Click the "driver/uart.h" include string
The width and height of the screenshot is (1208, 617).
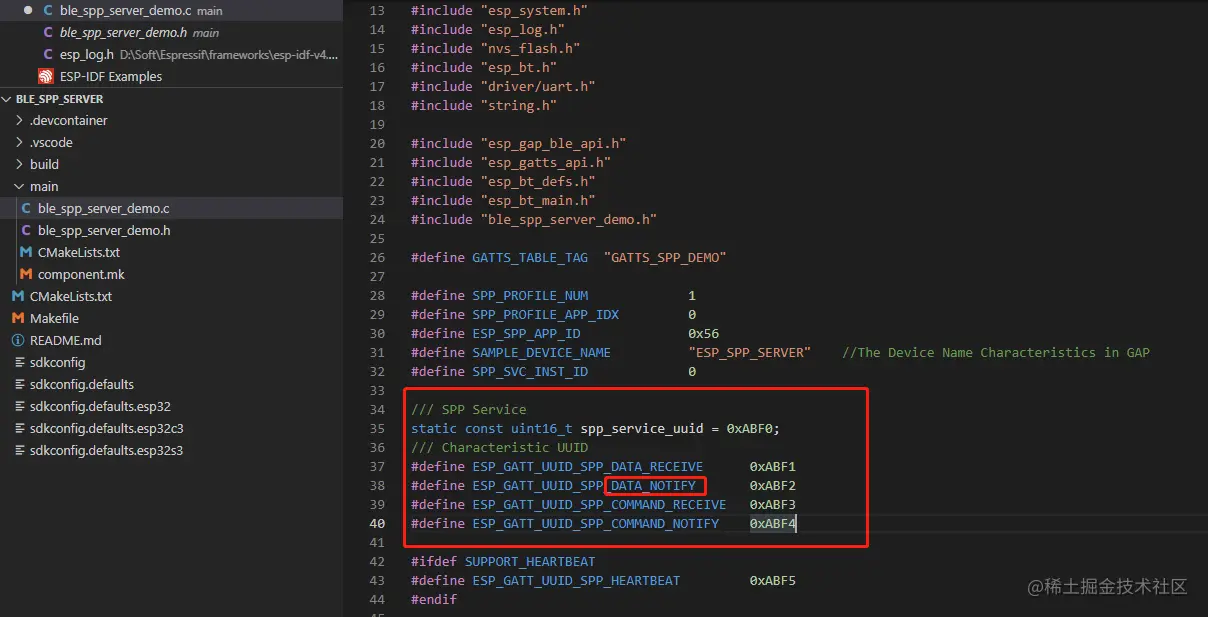coord(538,86)
